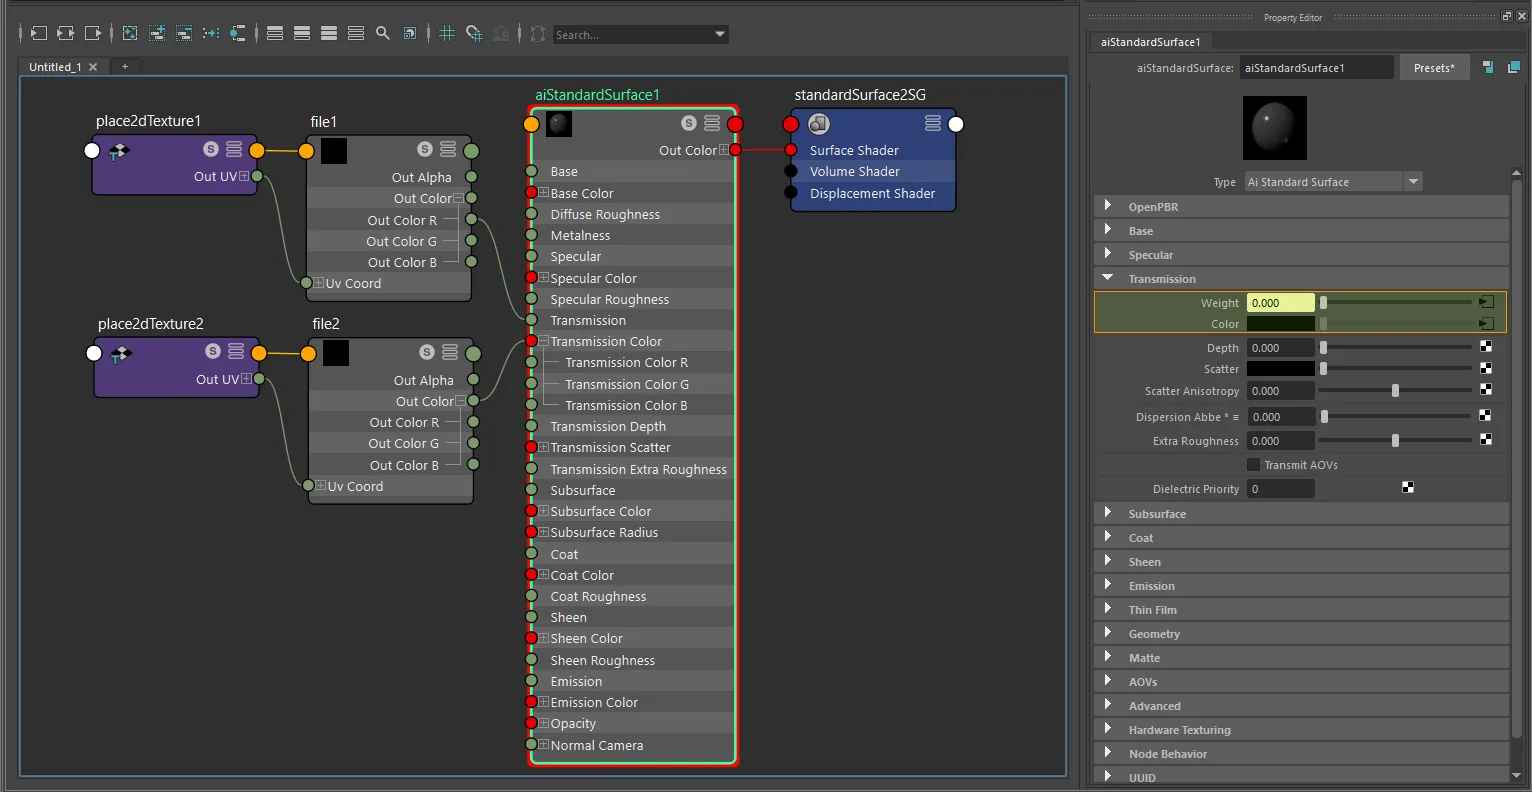This screenshot has height=792, width=1532.
Task: Click the aiStandardSurface name field
Action: click(1316, 68)
